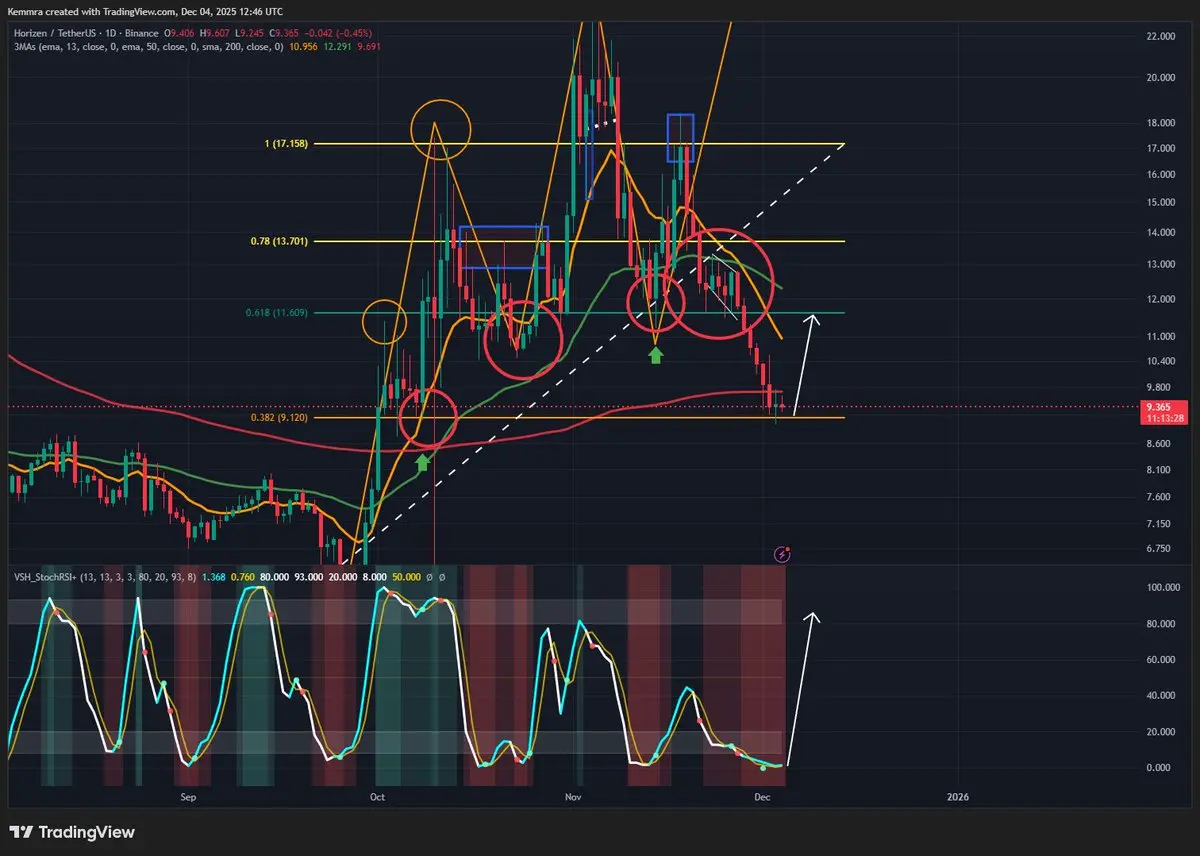This screenshot has height=856, width=1200.
Task: Click the 6.750 price axis label
Action: pyautogui.click(x=1159, y=549)
